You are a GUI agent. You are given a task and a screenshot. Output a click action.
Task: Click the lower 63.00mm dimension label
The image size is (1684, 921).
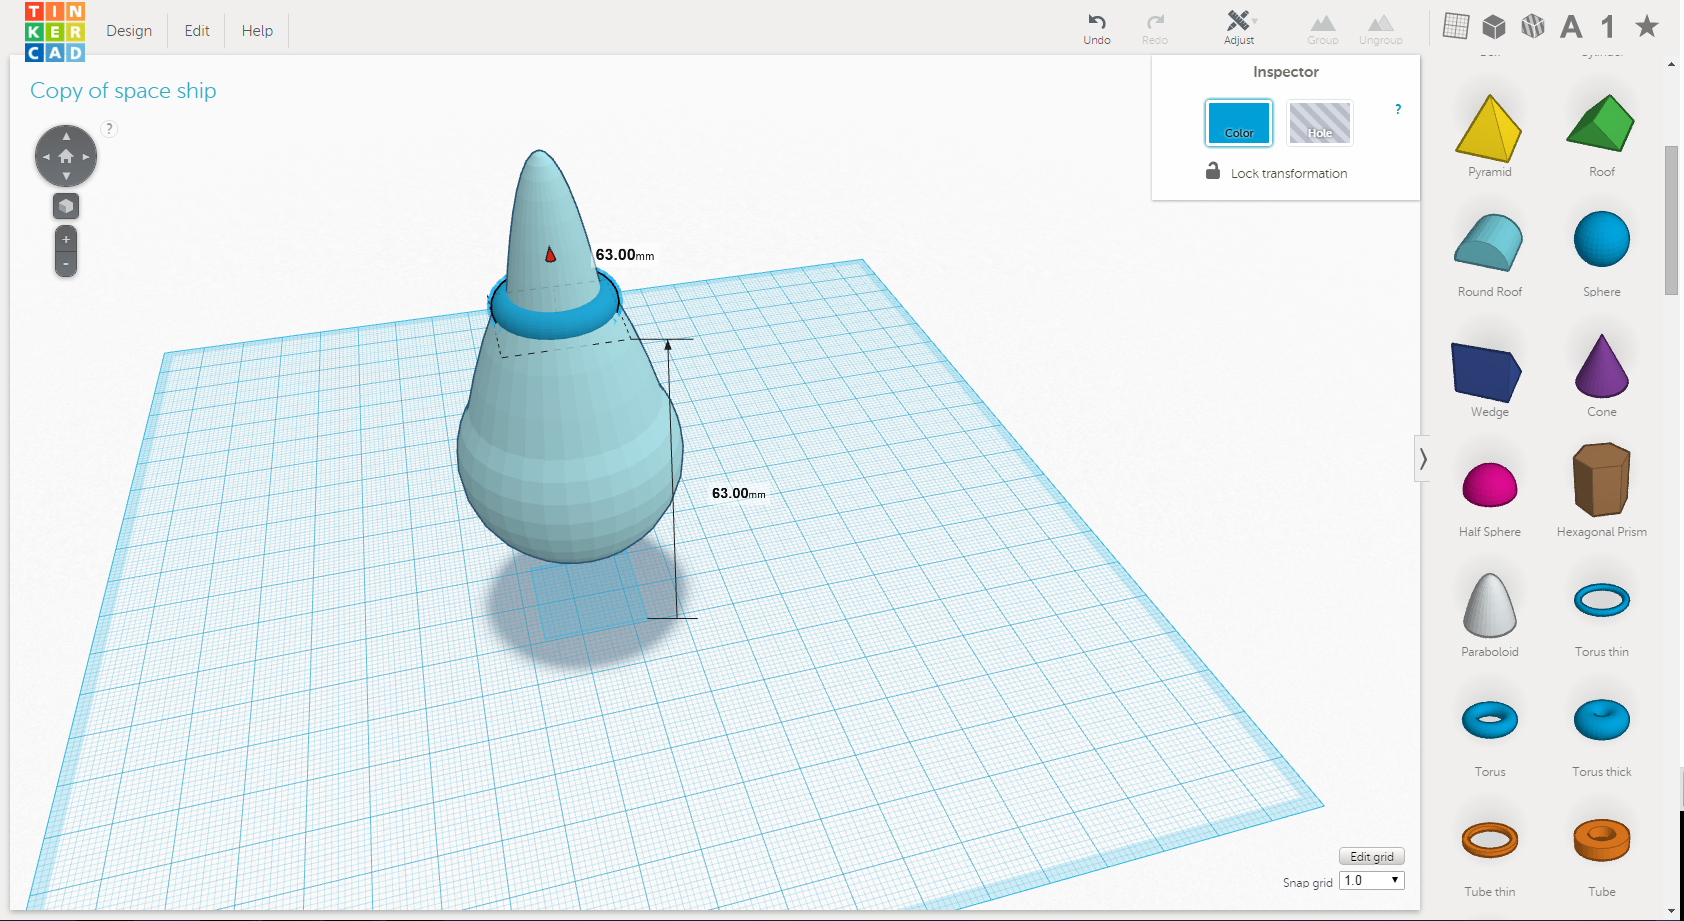(739, 493)
